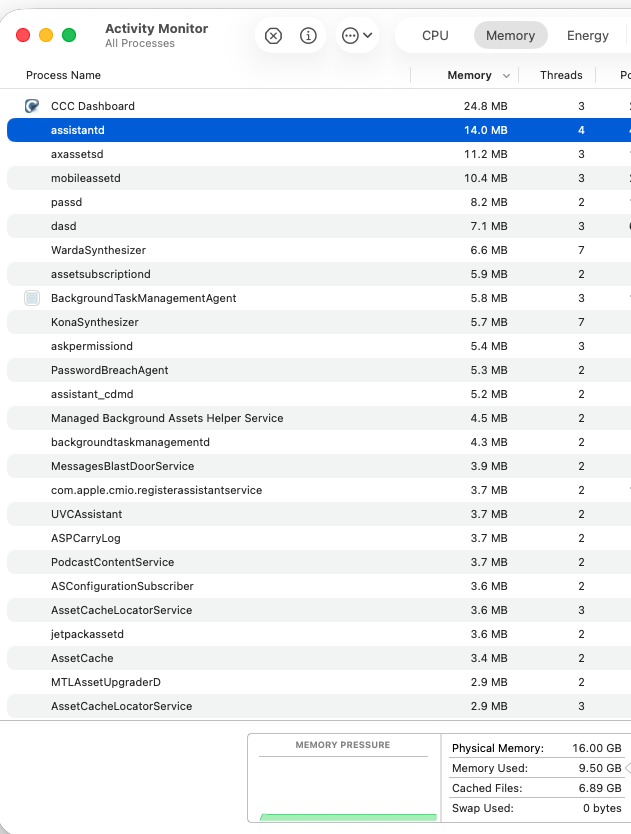
Task: Click the Memory column sort chevron
Action: [x=506, y=76]
